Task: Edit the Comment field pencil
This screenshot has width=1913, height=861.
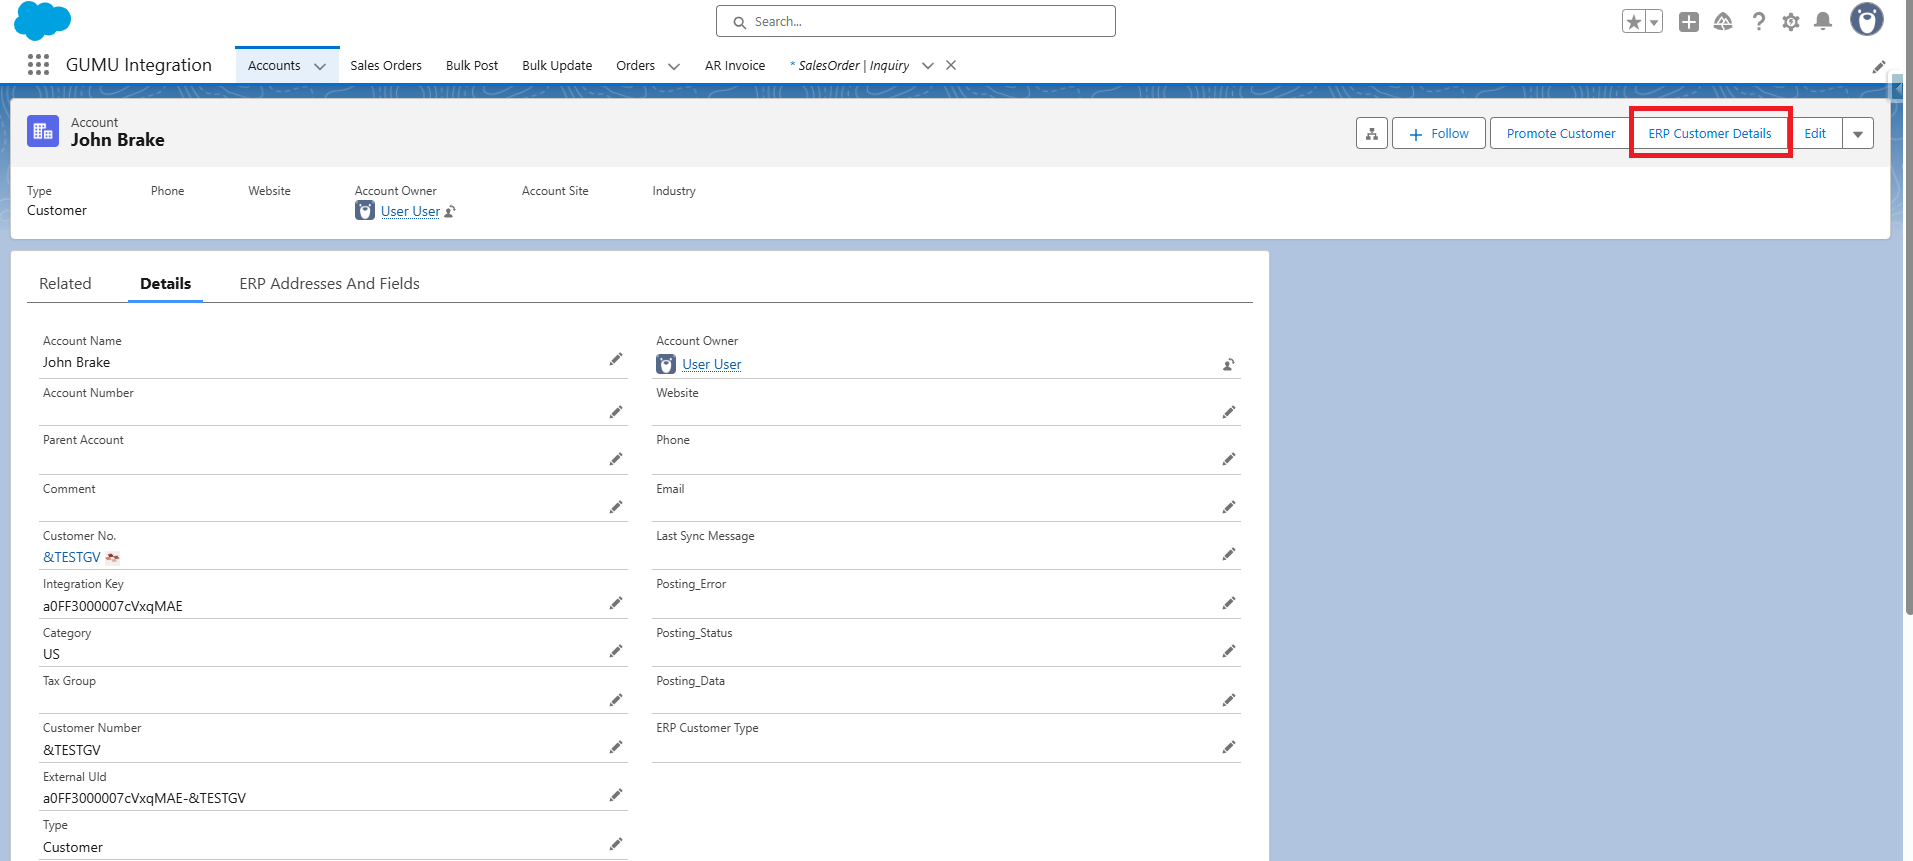Action: [616, 507]
